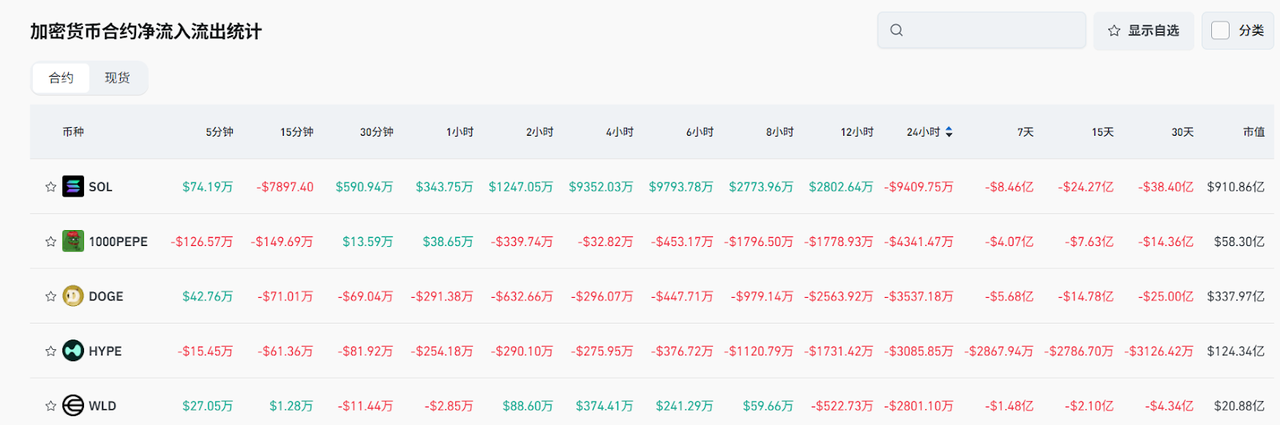The width and height of the screenshot is (1280, 425).
Task: Select the 合约 tab
Action: tap(61, 78)
